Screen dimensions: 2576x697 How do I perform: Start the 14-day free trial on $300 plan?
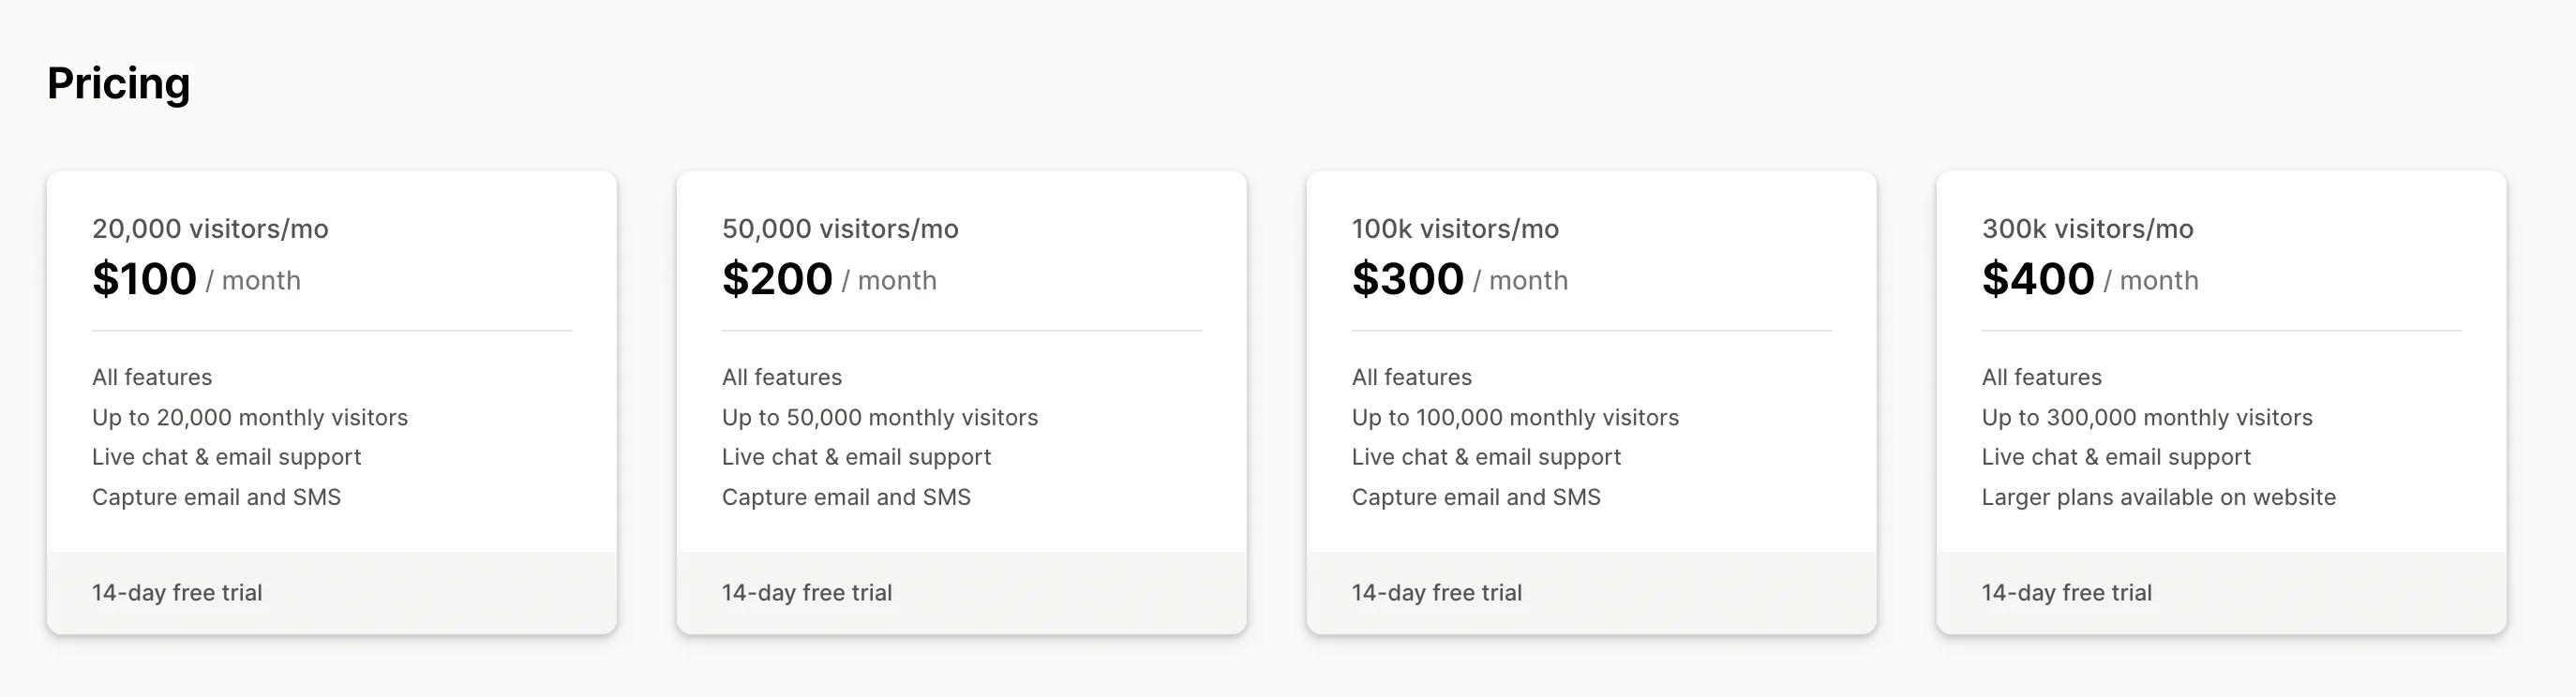coord(1437,592)
